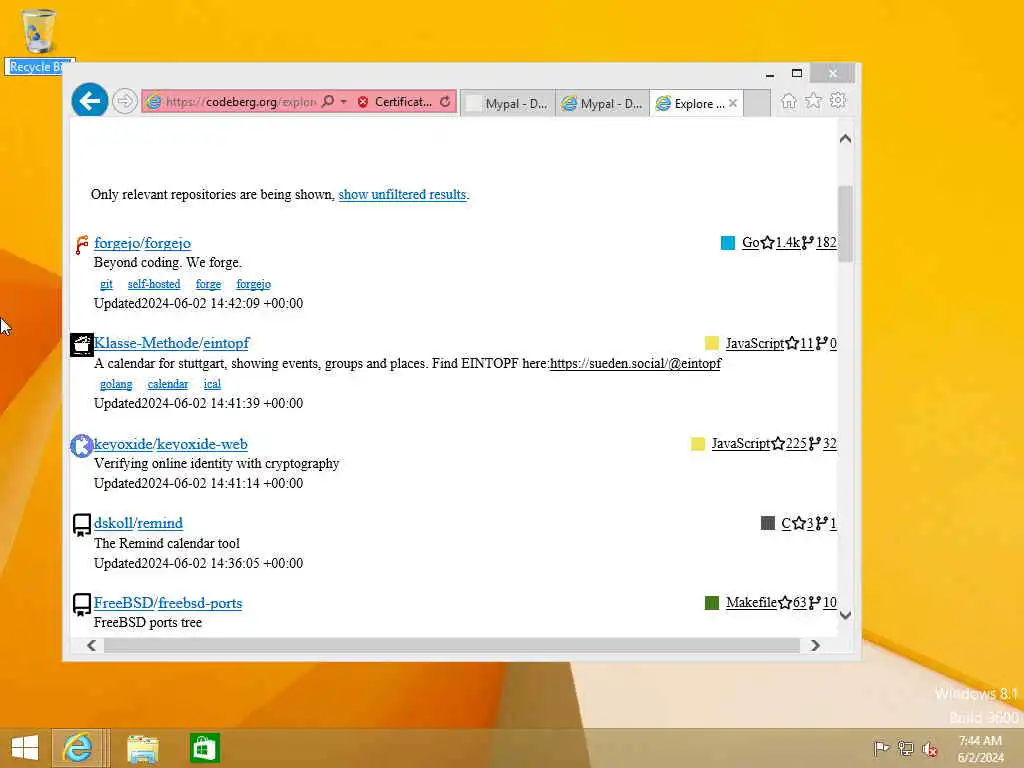Click the Makefile language link
Image resolution: width=1024 pixels, height=768 pixels.
point(751,603)
